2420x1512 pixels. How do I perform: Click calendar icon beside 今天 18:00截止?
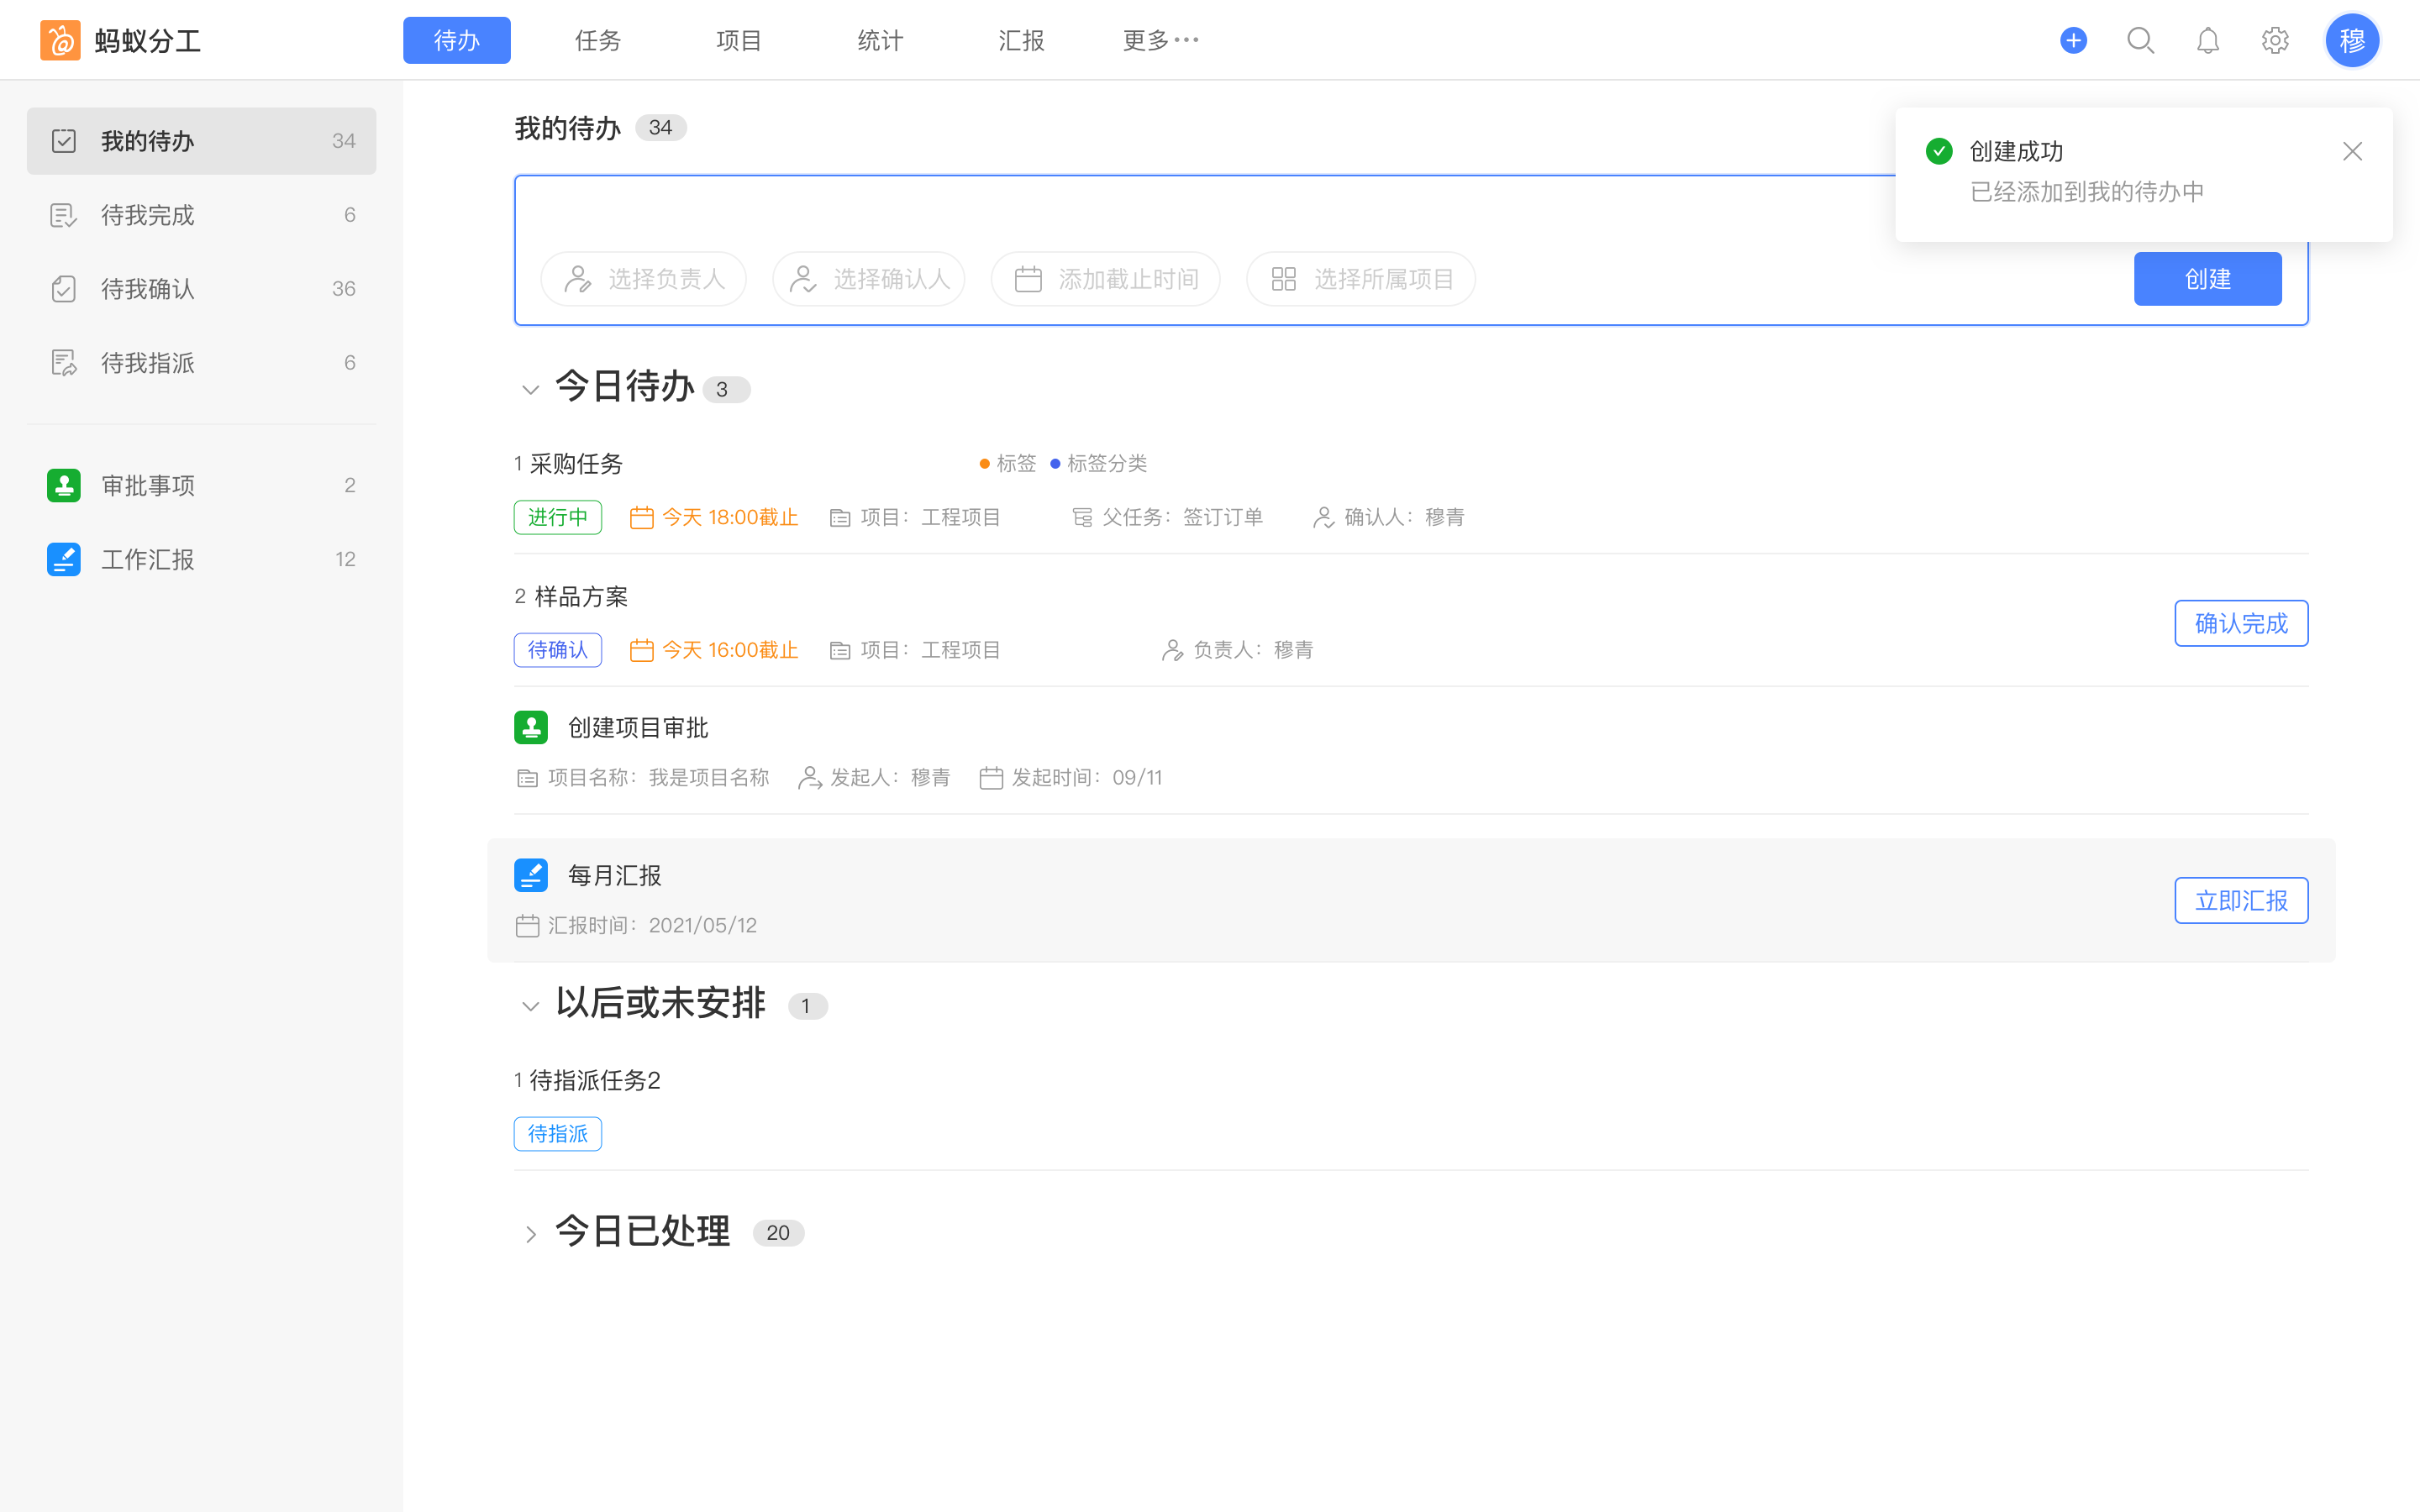(x=641, y=517)
